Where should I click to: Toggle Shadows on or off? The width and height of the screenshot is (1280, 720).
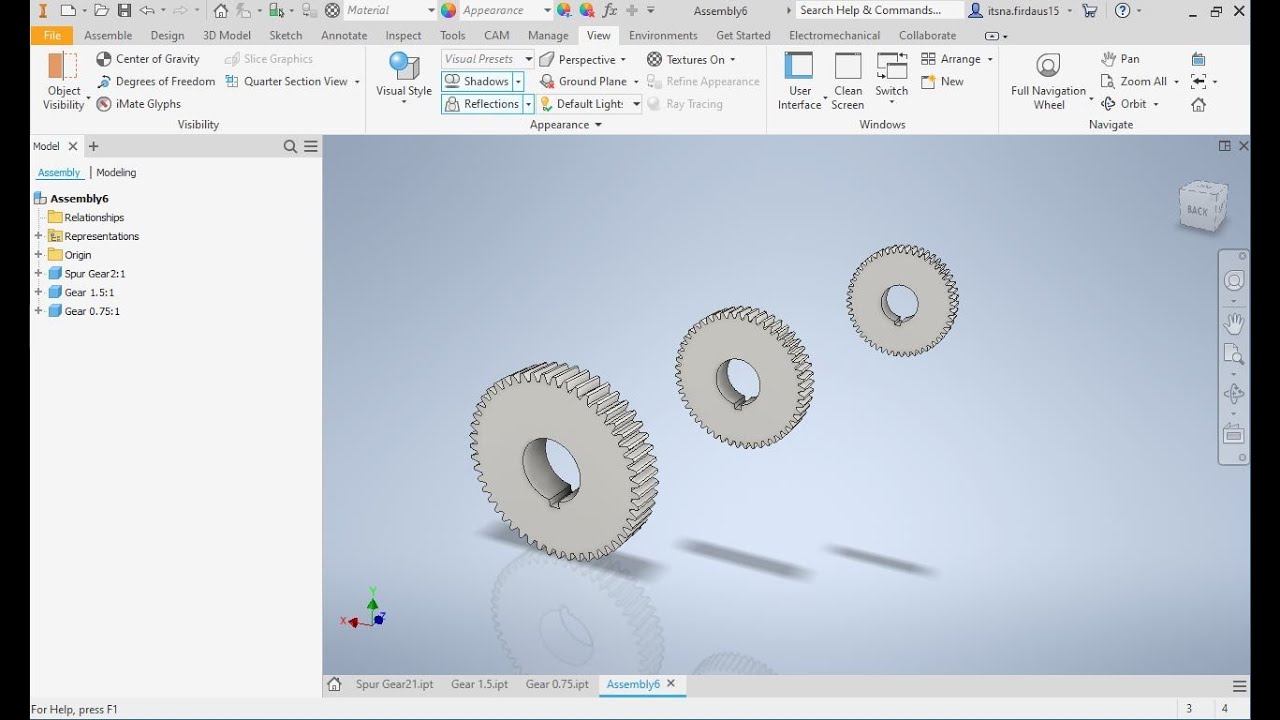click(476, 81)
